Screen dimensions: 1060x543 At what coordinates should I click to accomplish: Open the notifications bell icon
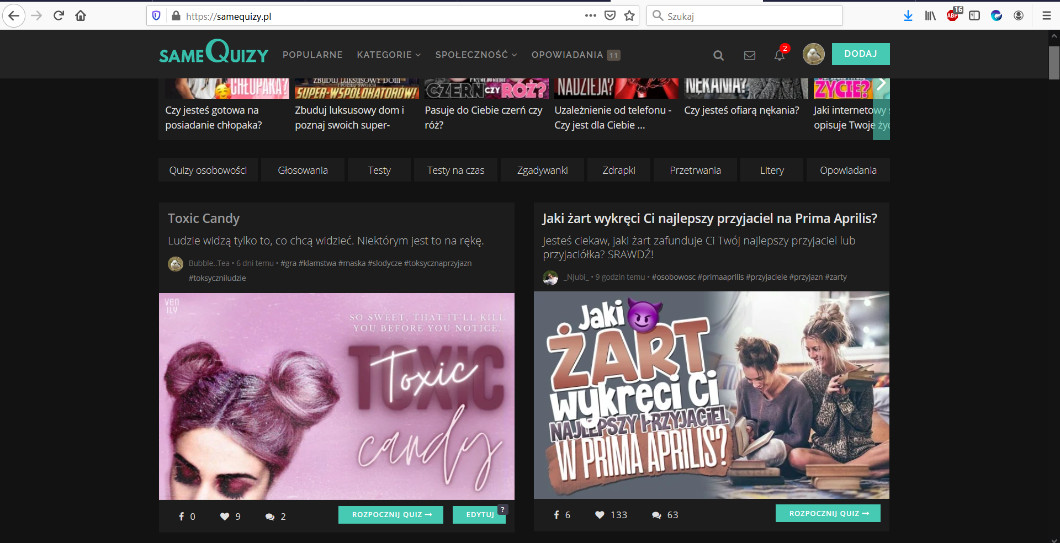(x=780, y=55)
